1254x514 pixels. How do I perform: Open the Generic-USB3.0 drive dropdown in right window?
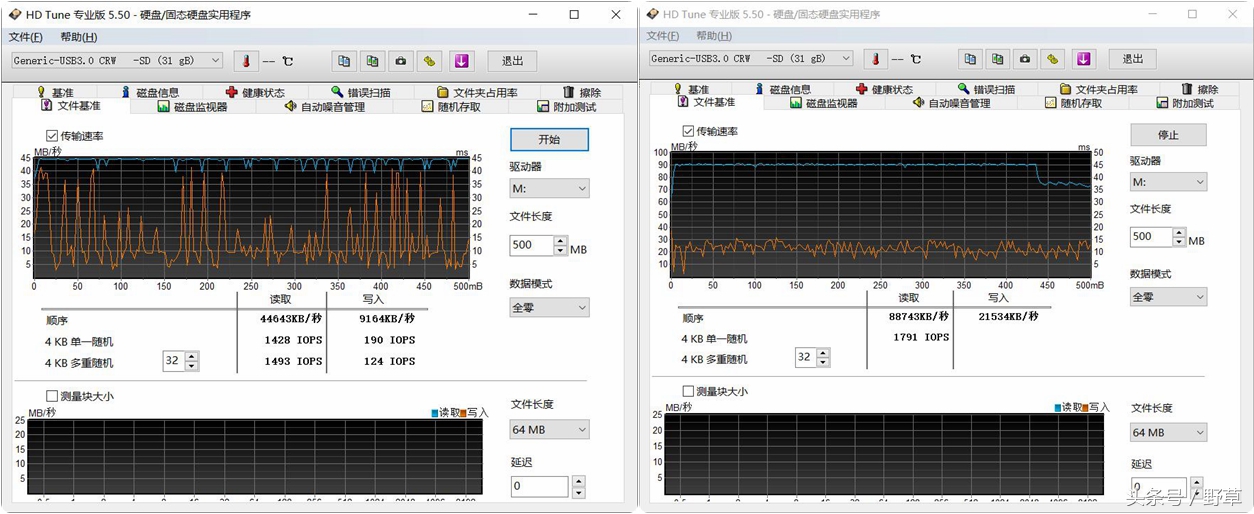point(750,58)
